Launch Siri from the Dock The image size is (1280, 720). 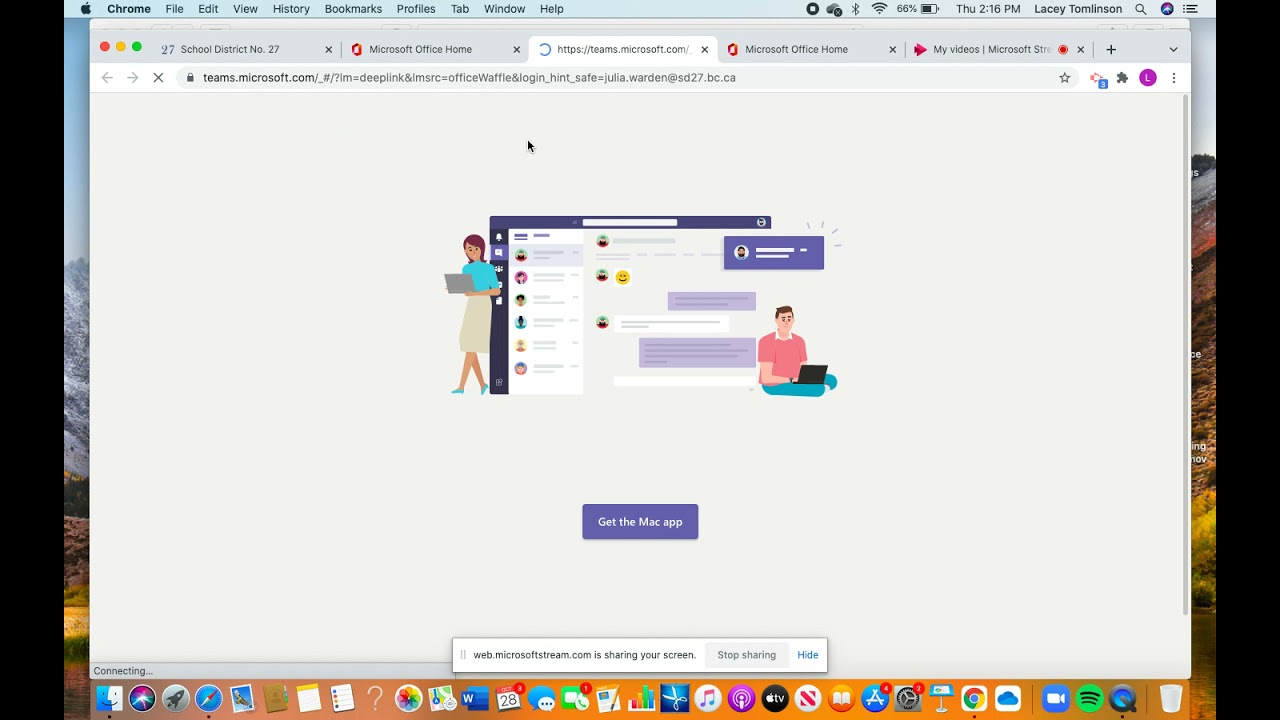[x=142, y=698]
